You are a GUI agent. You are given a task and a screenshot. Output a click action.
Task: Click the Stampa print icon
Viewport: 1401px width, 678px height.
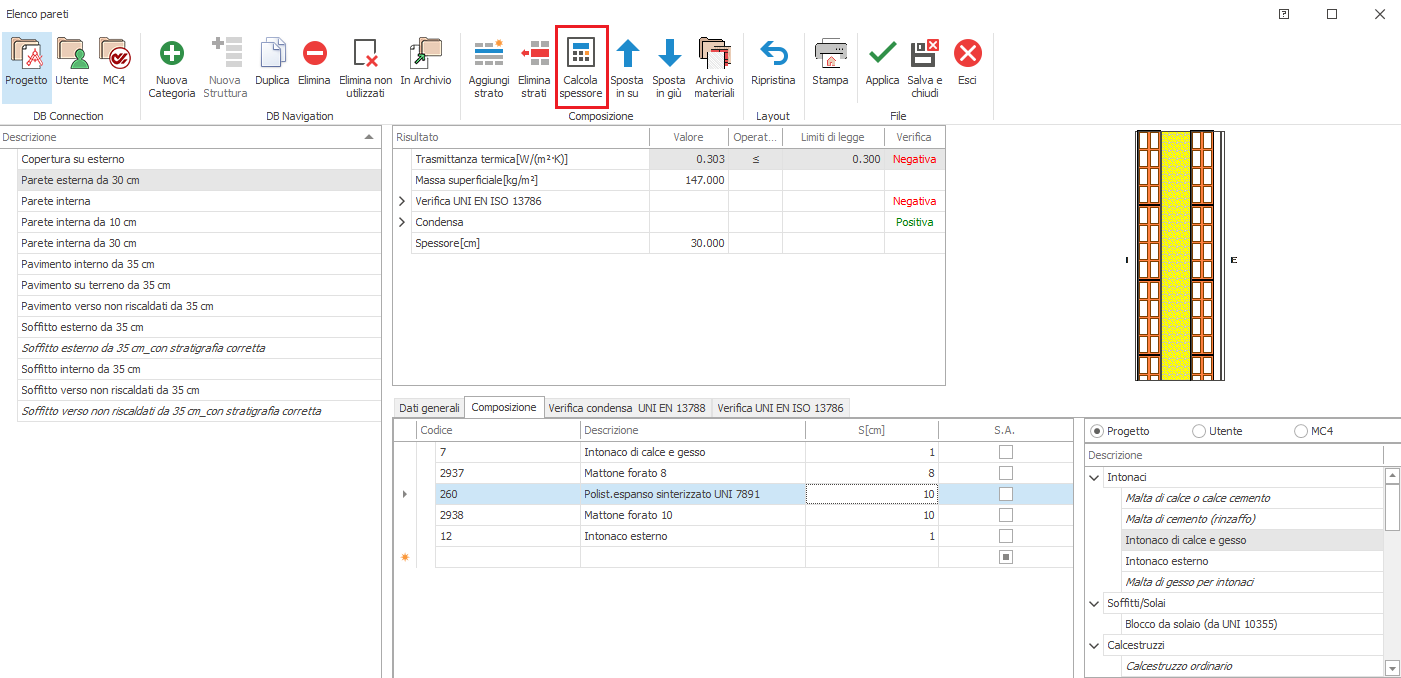[830, 55]
